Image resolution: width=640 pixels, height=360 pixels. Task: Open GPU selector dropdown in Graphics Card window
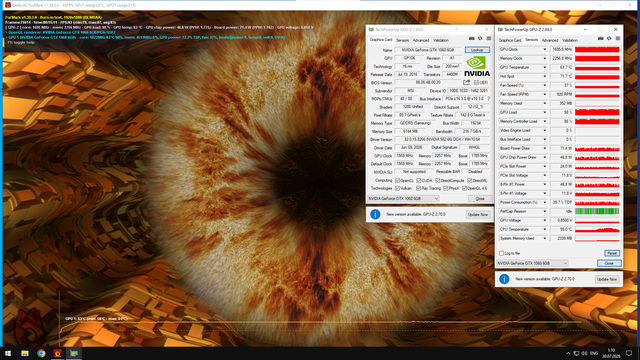tap(403, 198)
